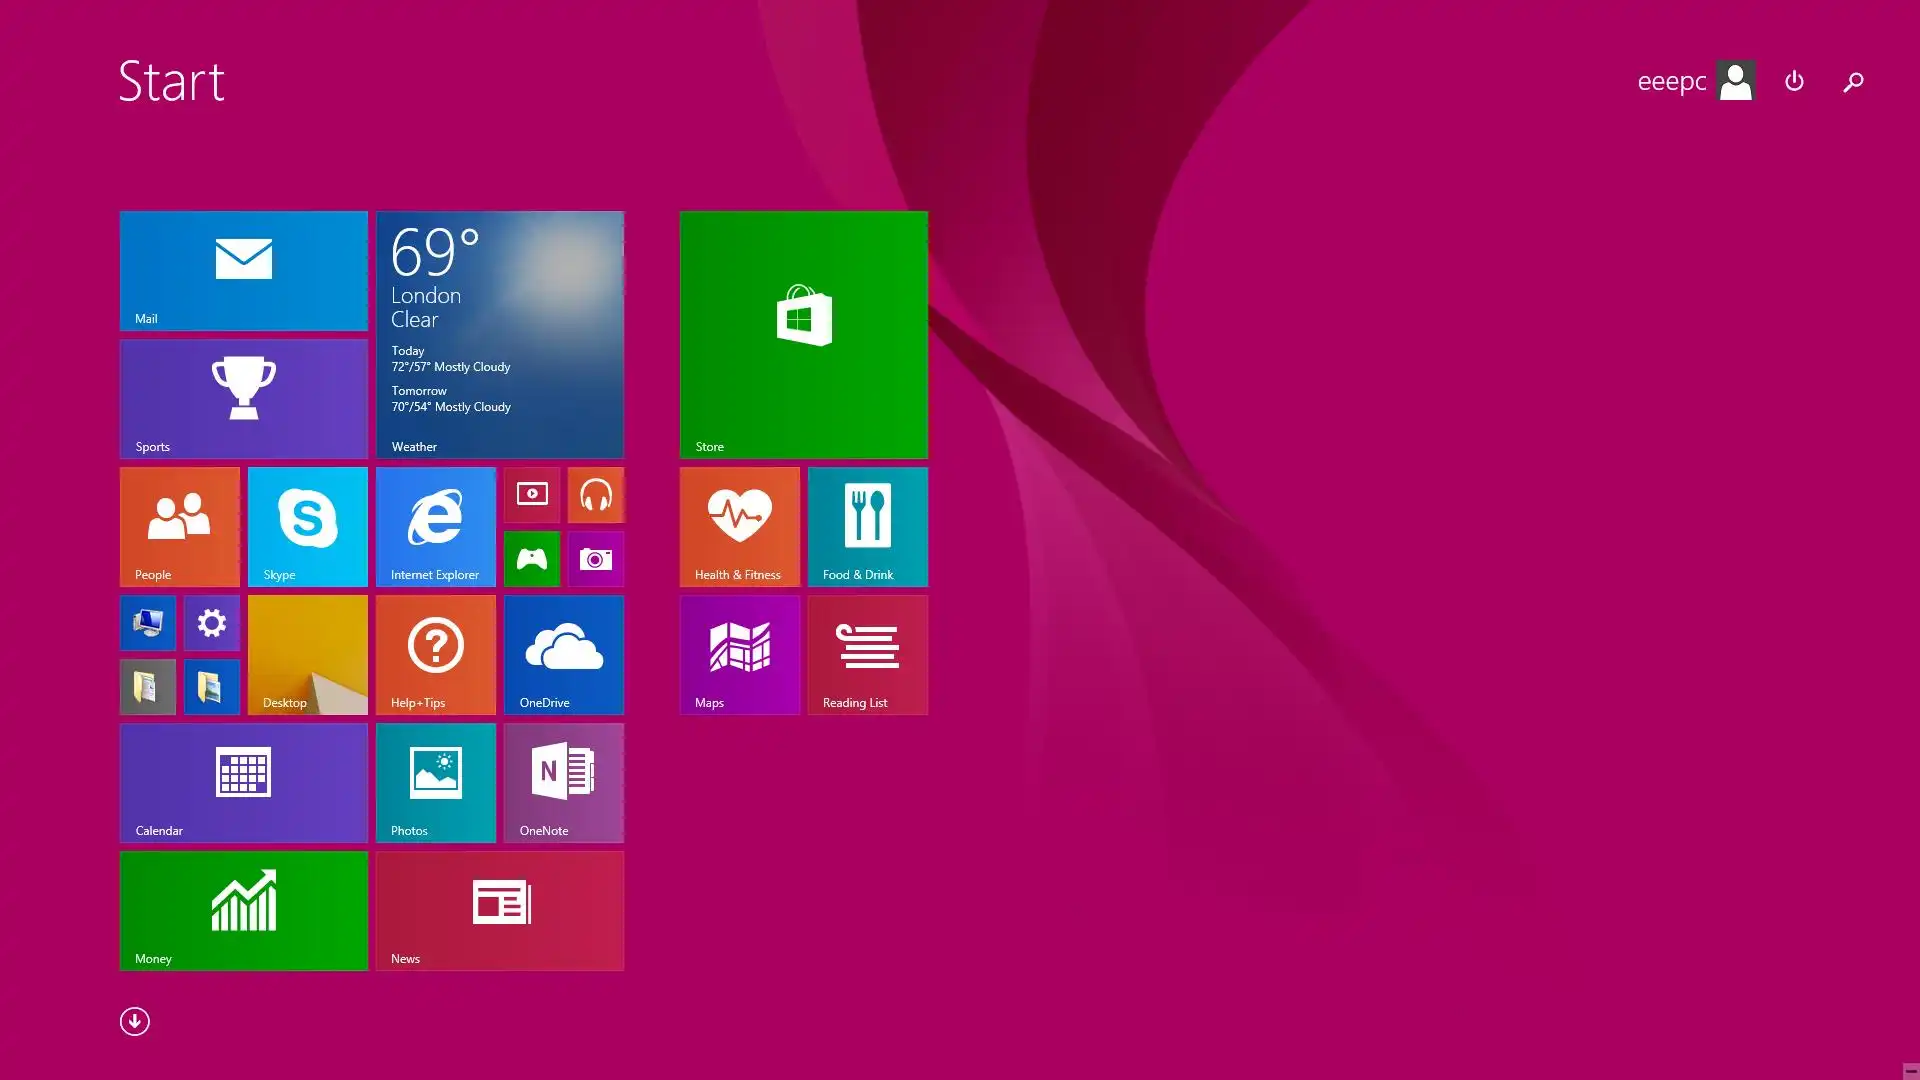Open the PC Settings gear tile
The width and height of the screenshot is (1920, 1080).
point(211,622)
